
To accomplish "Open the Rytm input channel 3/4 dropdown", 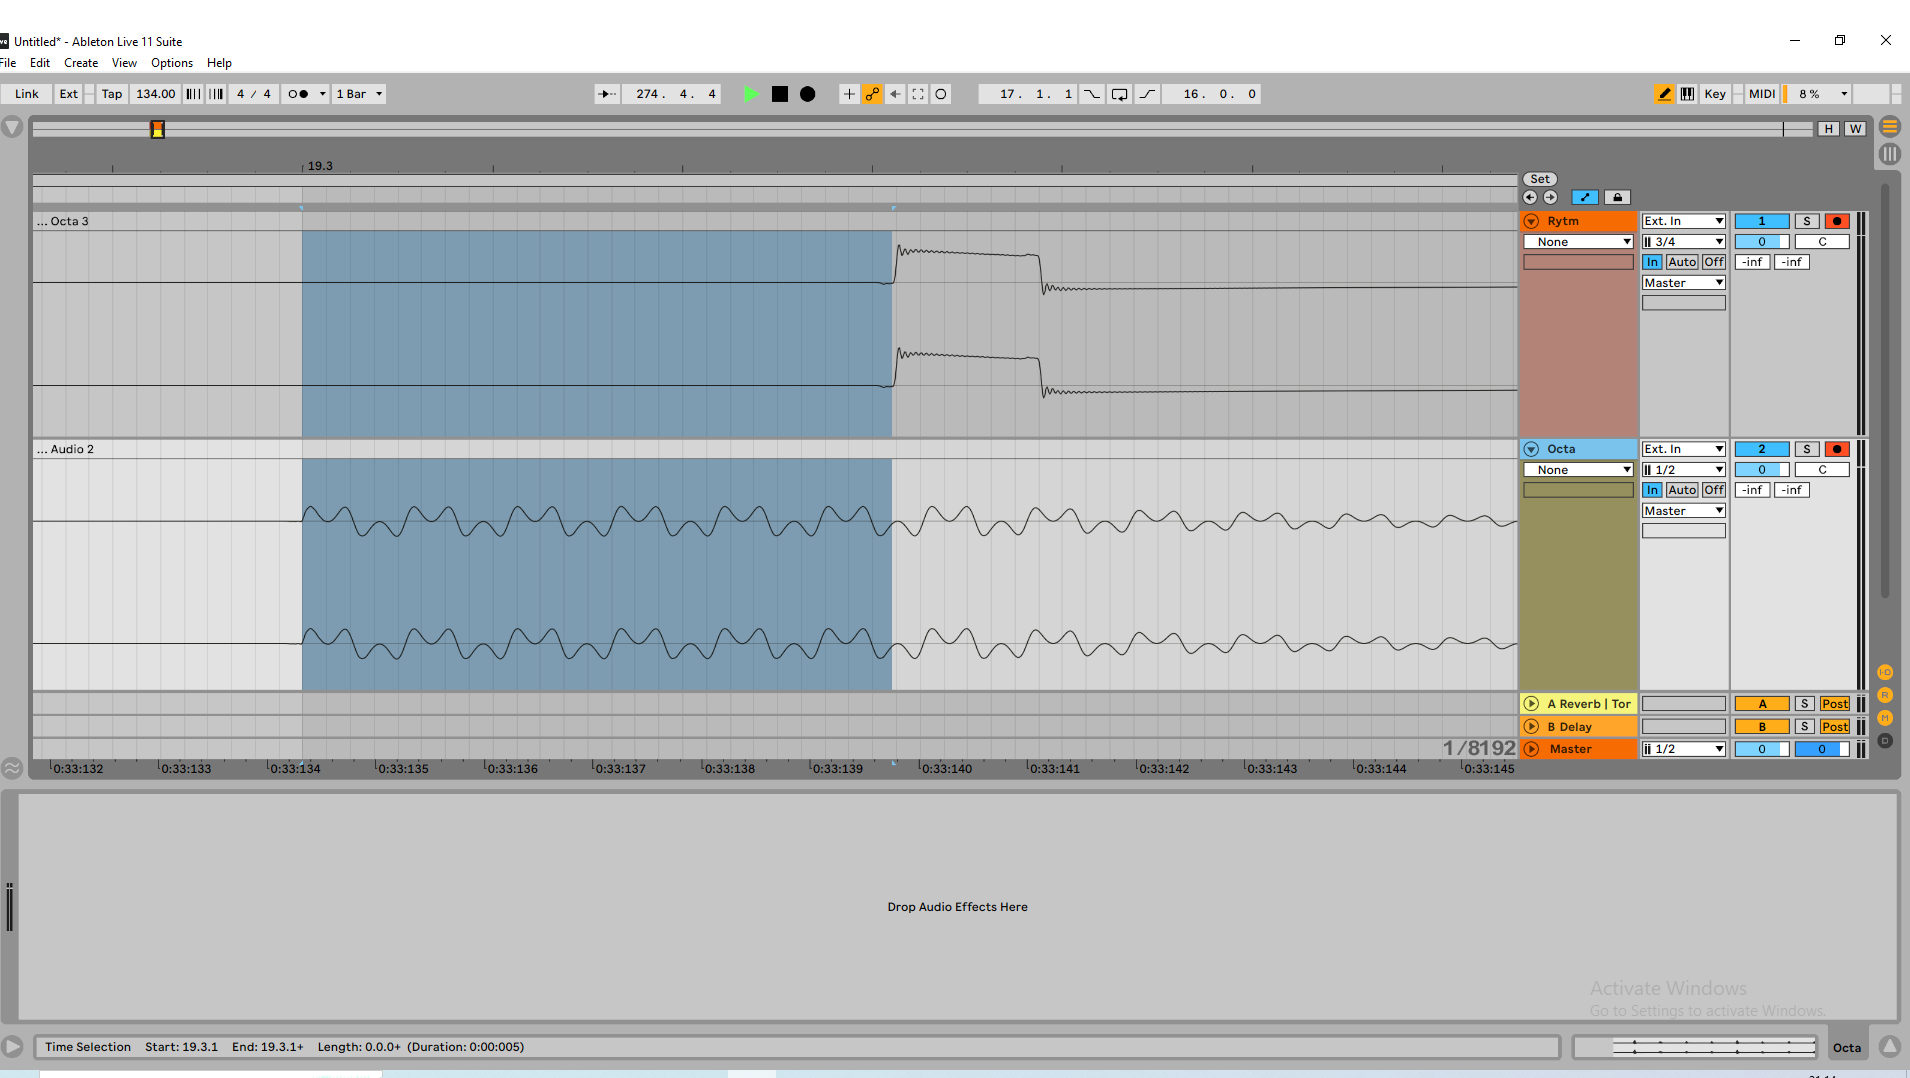I will [1684, 242].
